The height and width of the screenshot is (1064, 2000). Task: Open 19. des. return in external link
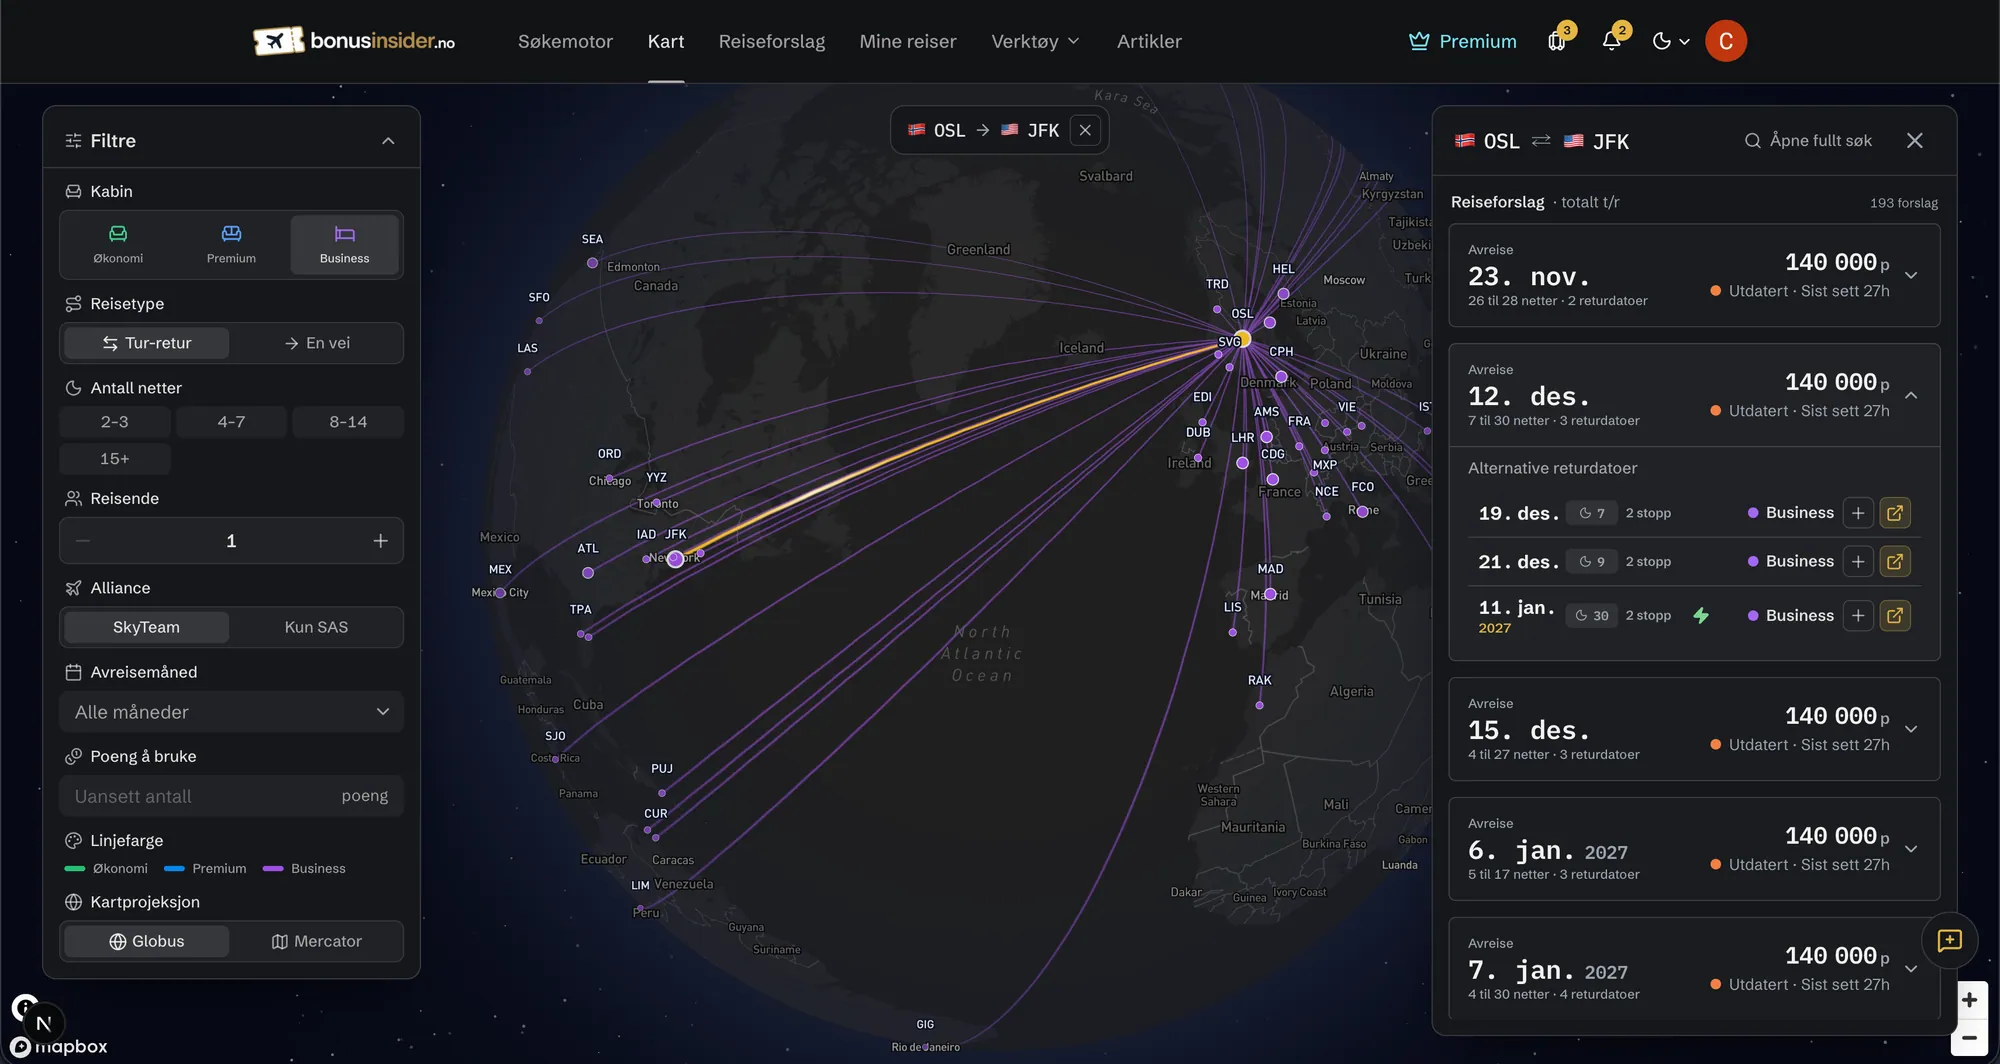[1895, 513]
